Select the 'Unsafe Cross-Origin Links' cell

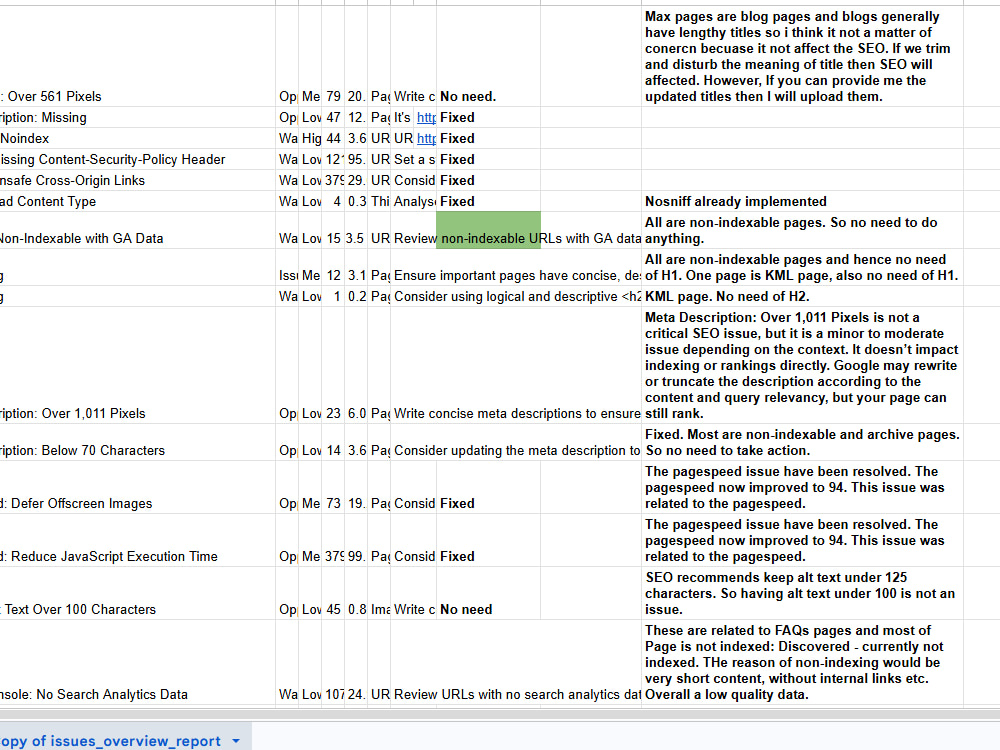pos(138,180)
